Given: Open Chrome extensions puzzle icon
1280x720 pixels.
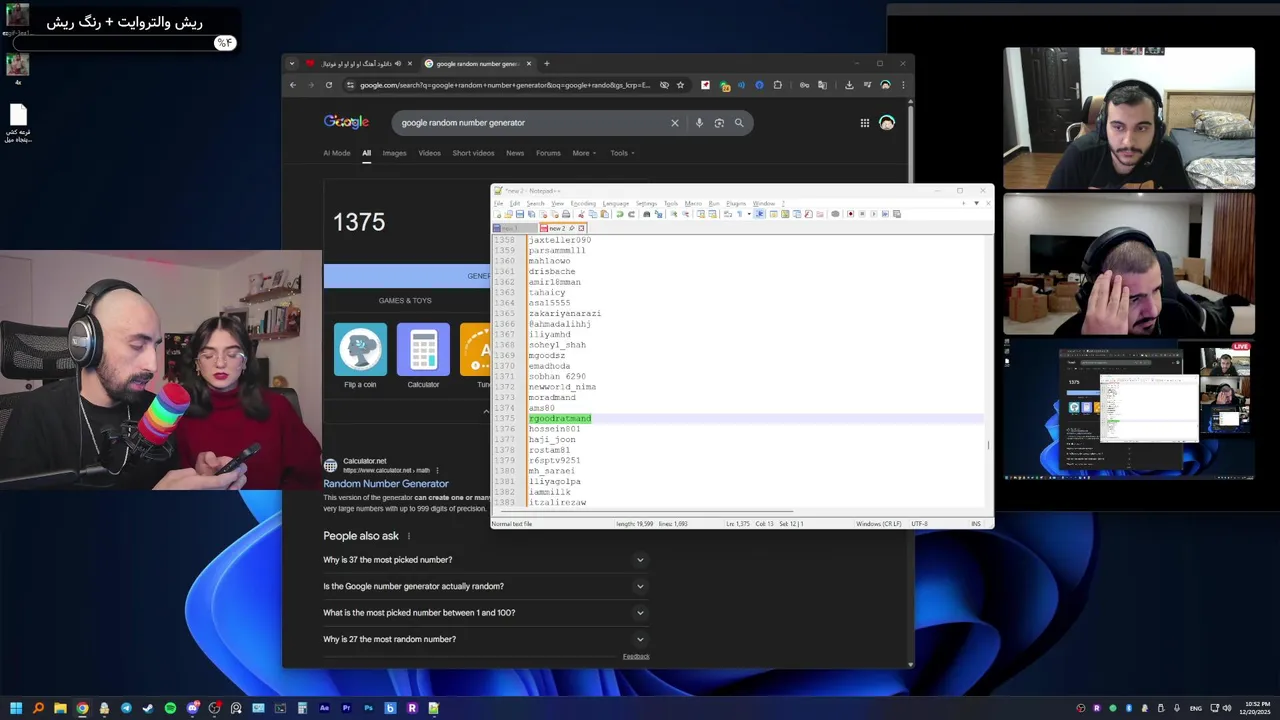Looking at the screenshot, I should point(778,85).
